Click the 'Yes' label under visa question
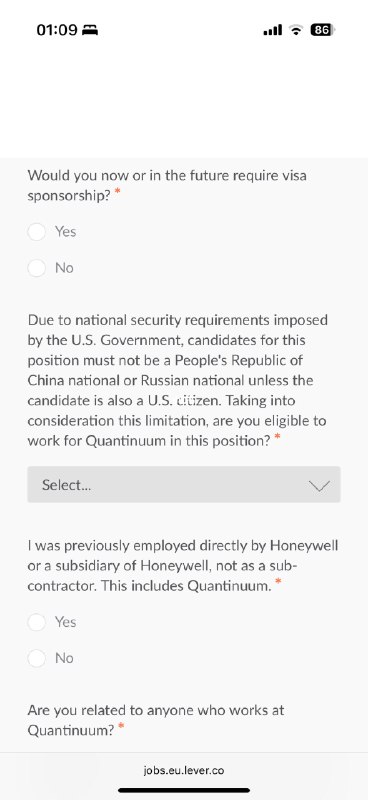The image size is (368, 800). 65,232
